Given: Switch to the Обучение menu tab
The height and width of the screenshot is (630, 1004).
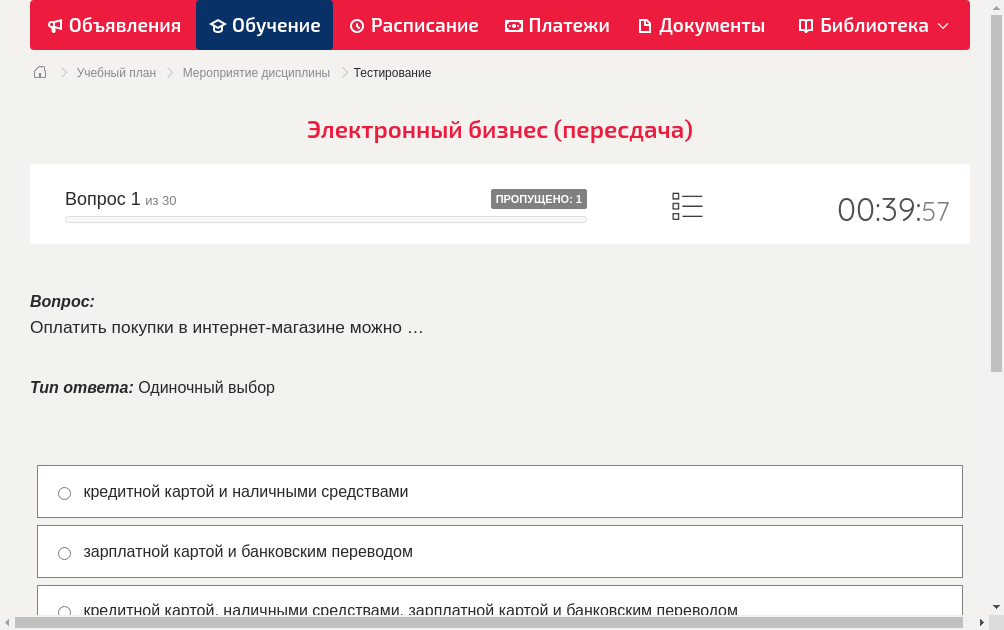Looking at the screenshot, I should [x=264, y=25].
